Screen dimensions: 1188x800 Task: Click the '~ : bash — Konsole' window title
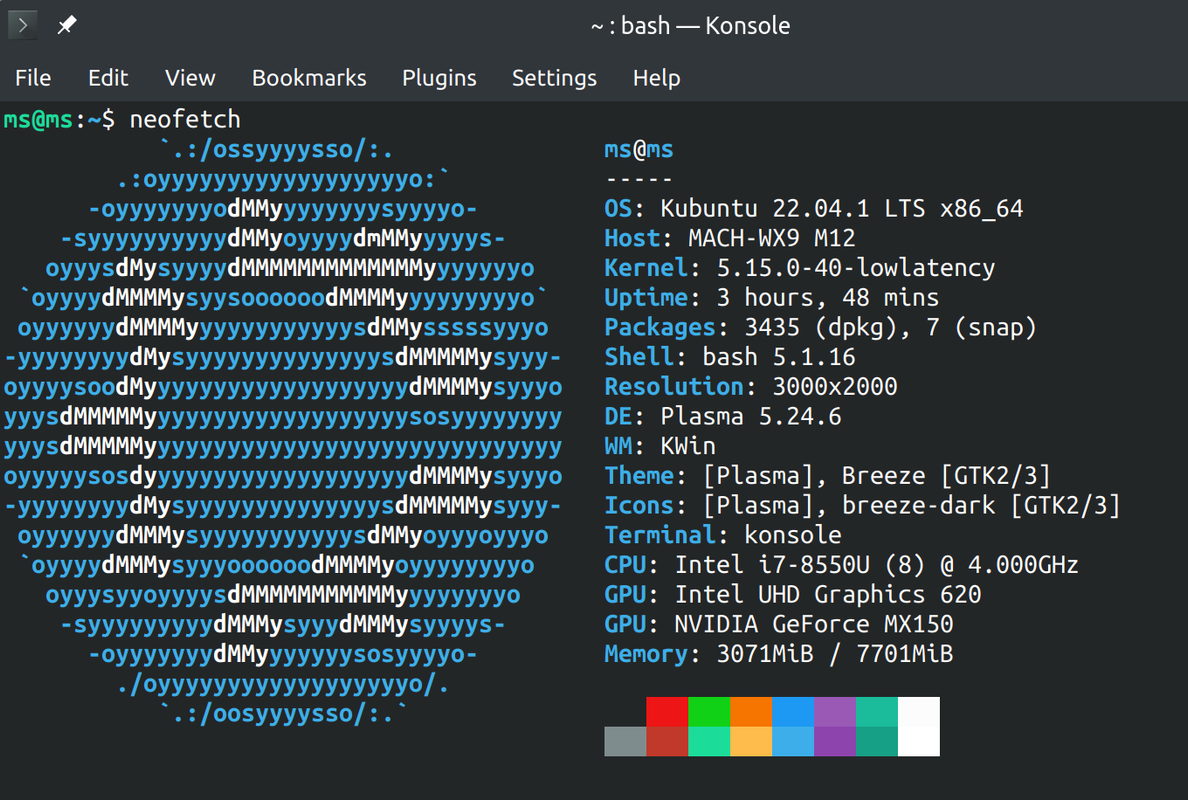pos(690,26)
